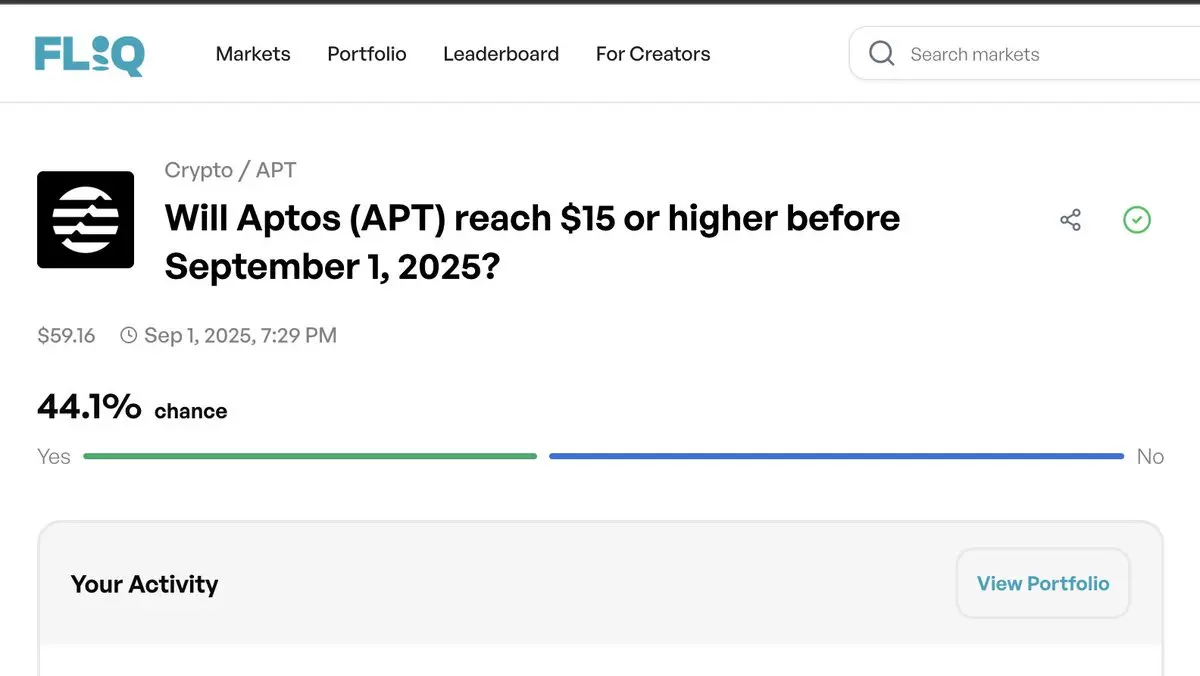Click the Crypto breadcrumb link

point(199,170)
